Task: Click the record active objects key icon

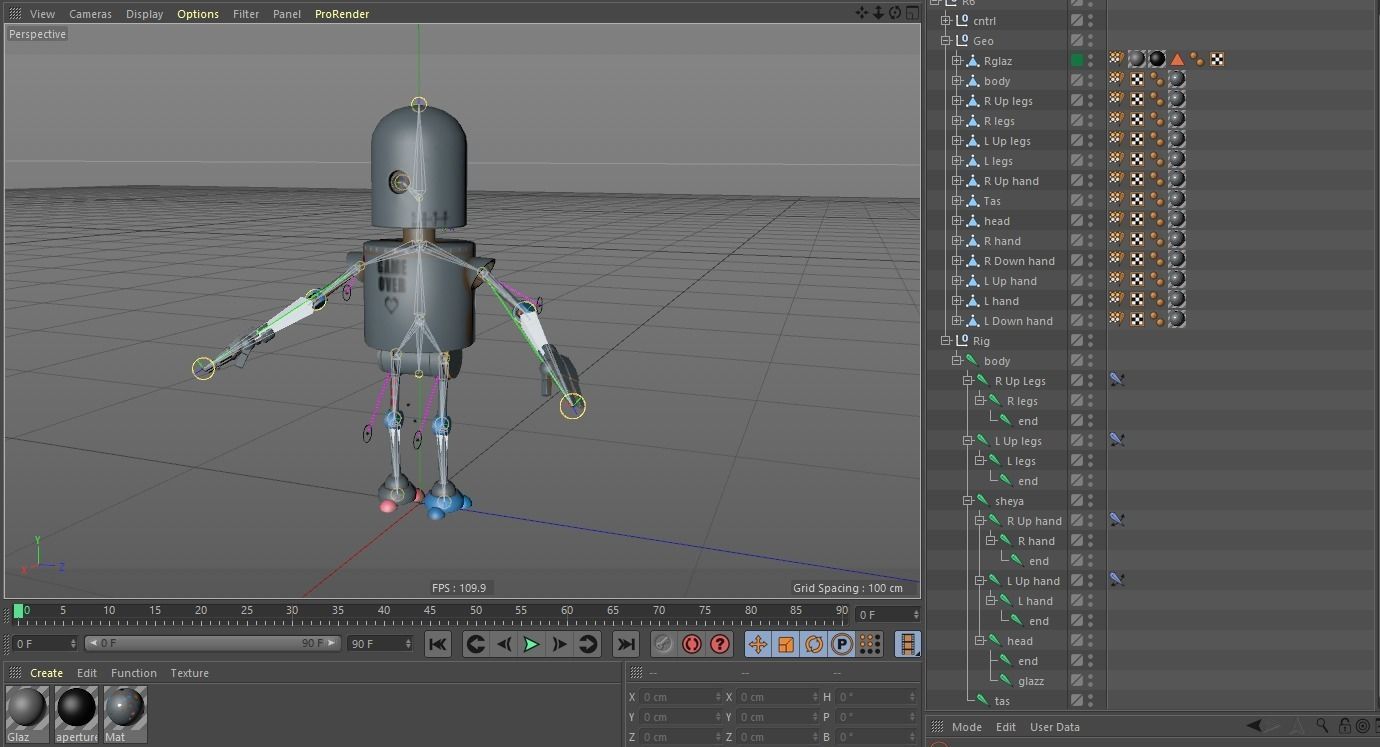Action: 663,644
